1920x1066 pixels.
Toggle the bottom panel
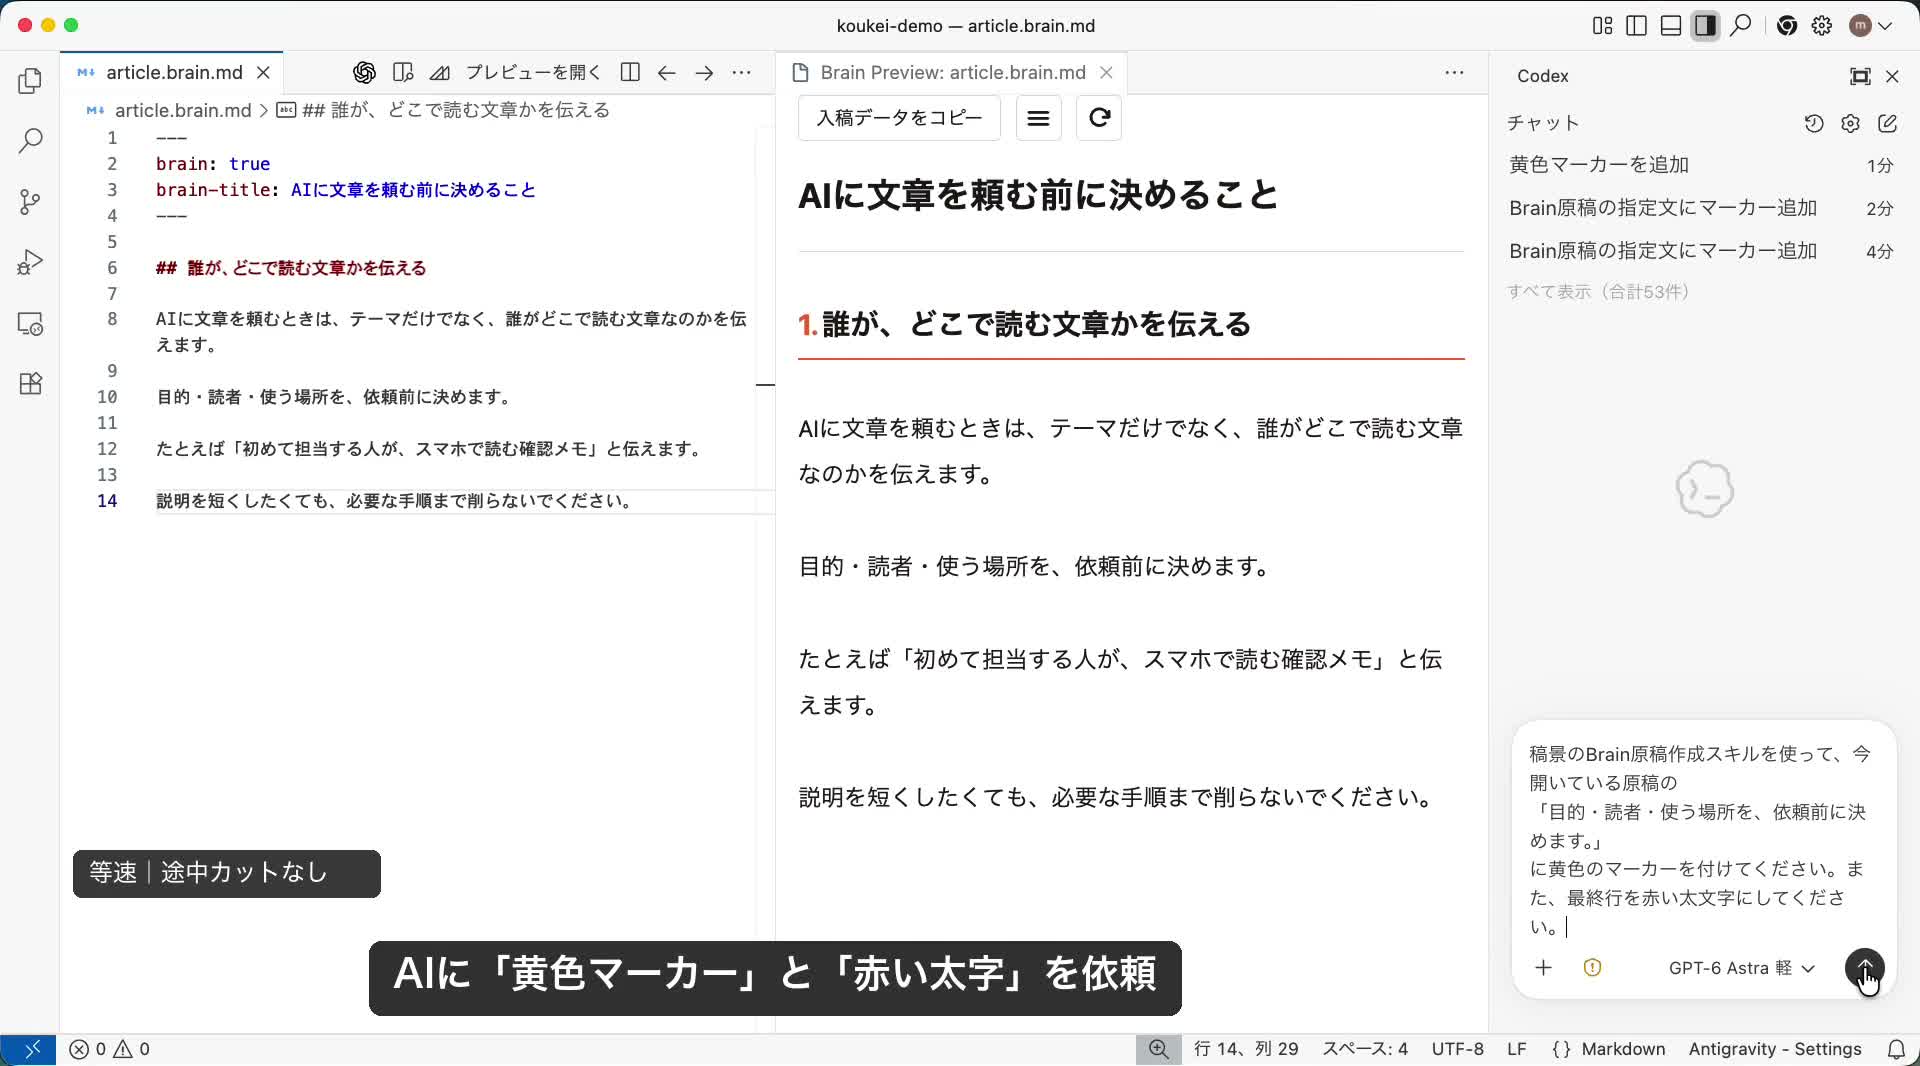(x=1670, y=26)
